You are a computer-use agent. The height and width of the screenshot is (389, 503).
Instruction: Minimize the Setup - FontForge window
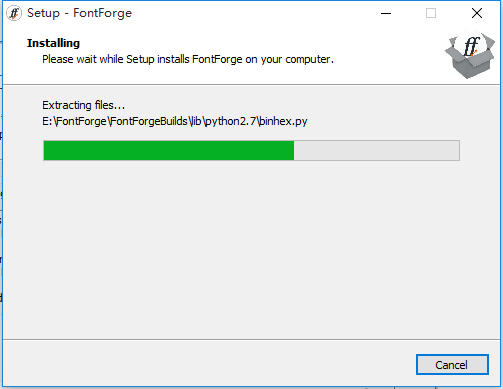coord(386,13)
